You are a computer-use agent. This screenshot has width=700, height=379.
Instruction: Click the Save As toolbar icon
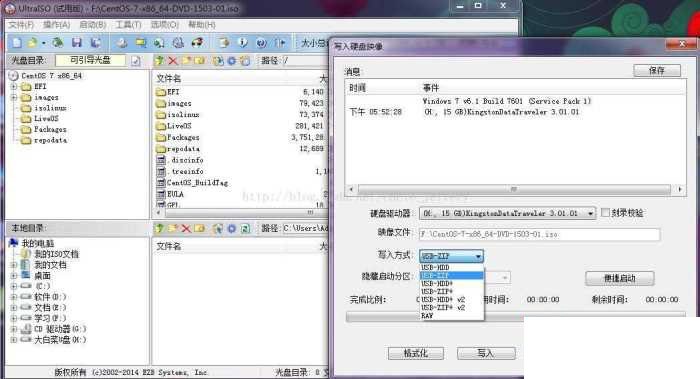(x=95, y=43)
